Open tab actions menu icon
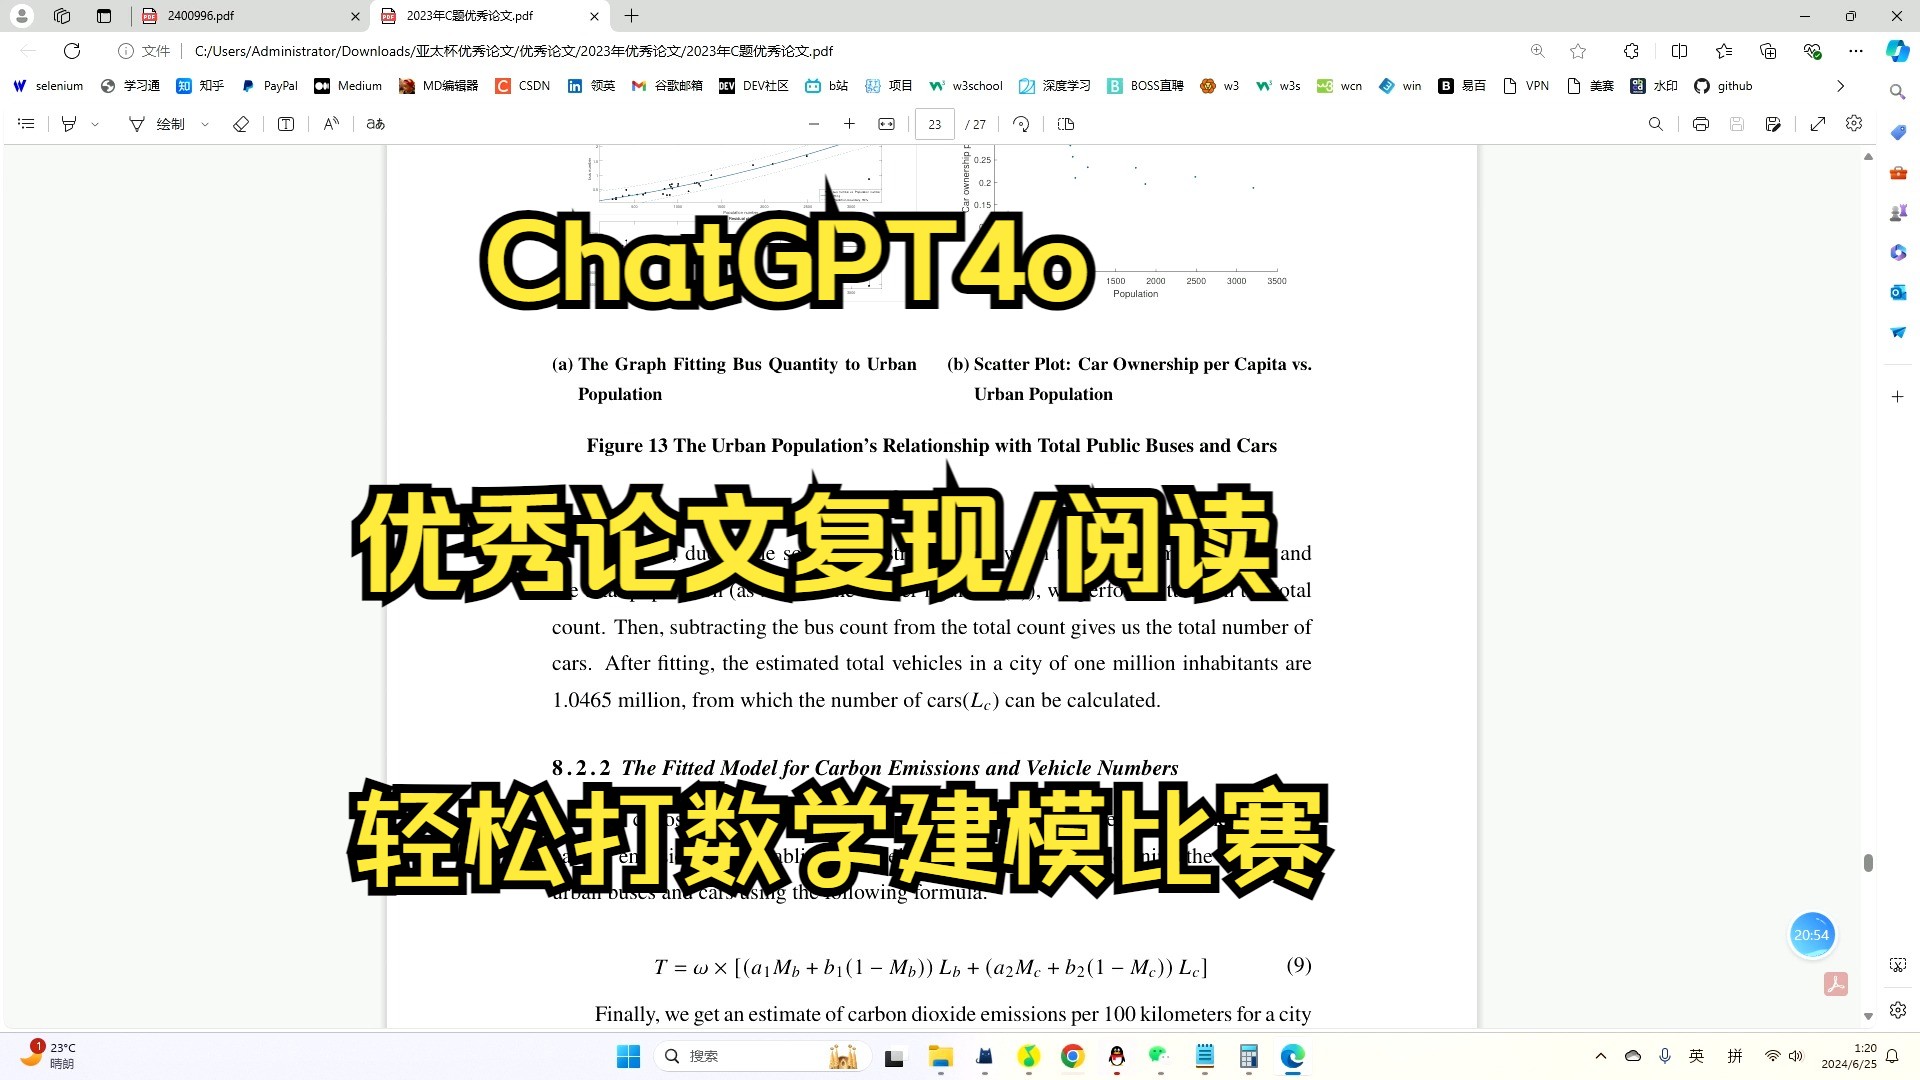1920x1080 pixels. coord(104,16)
